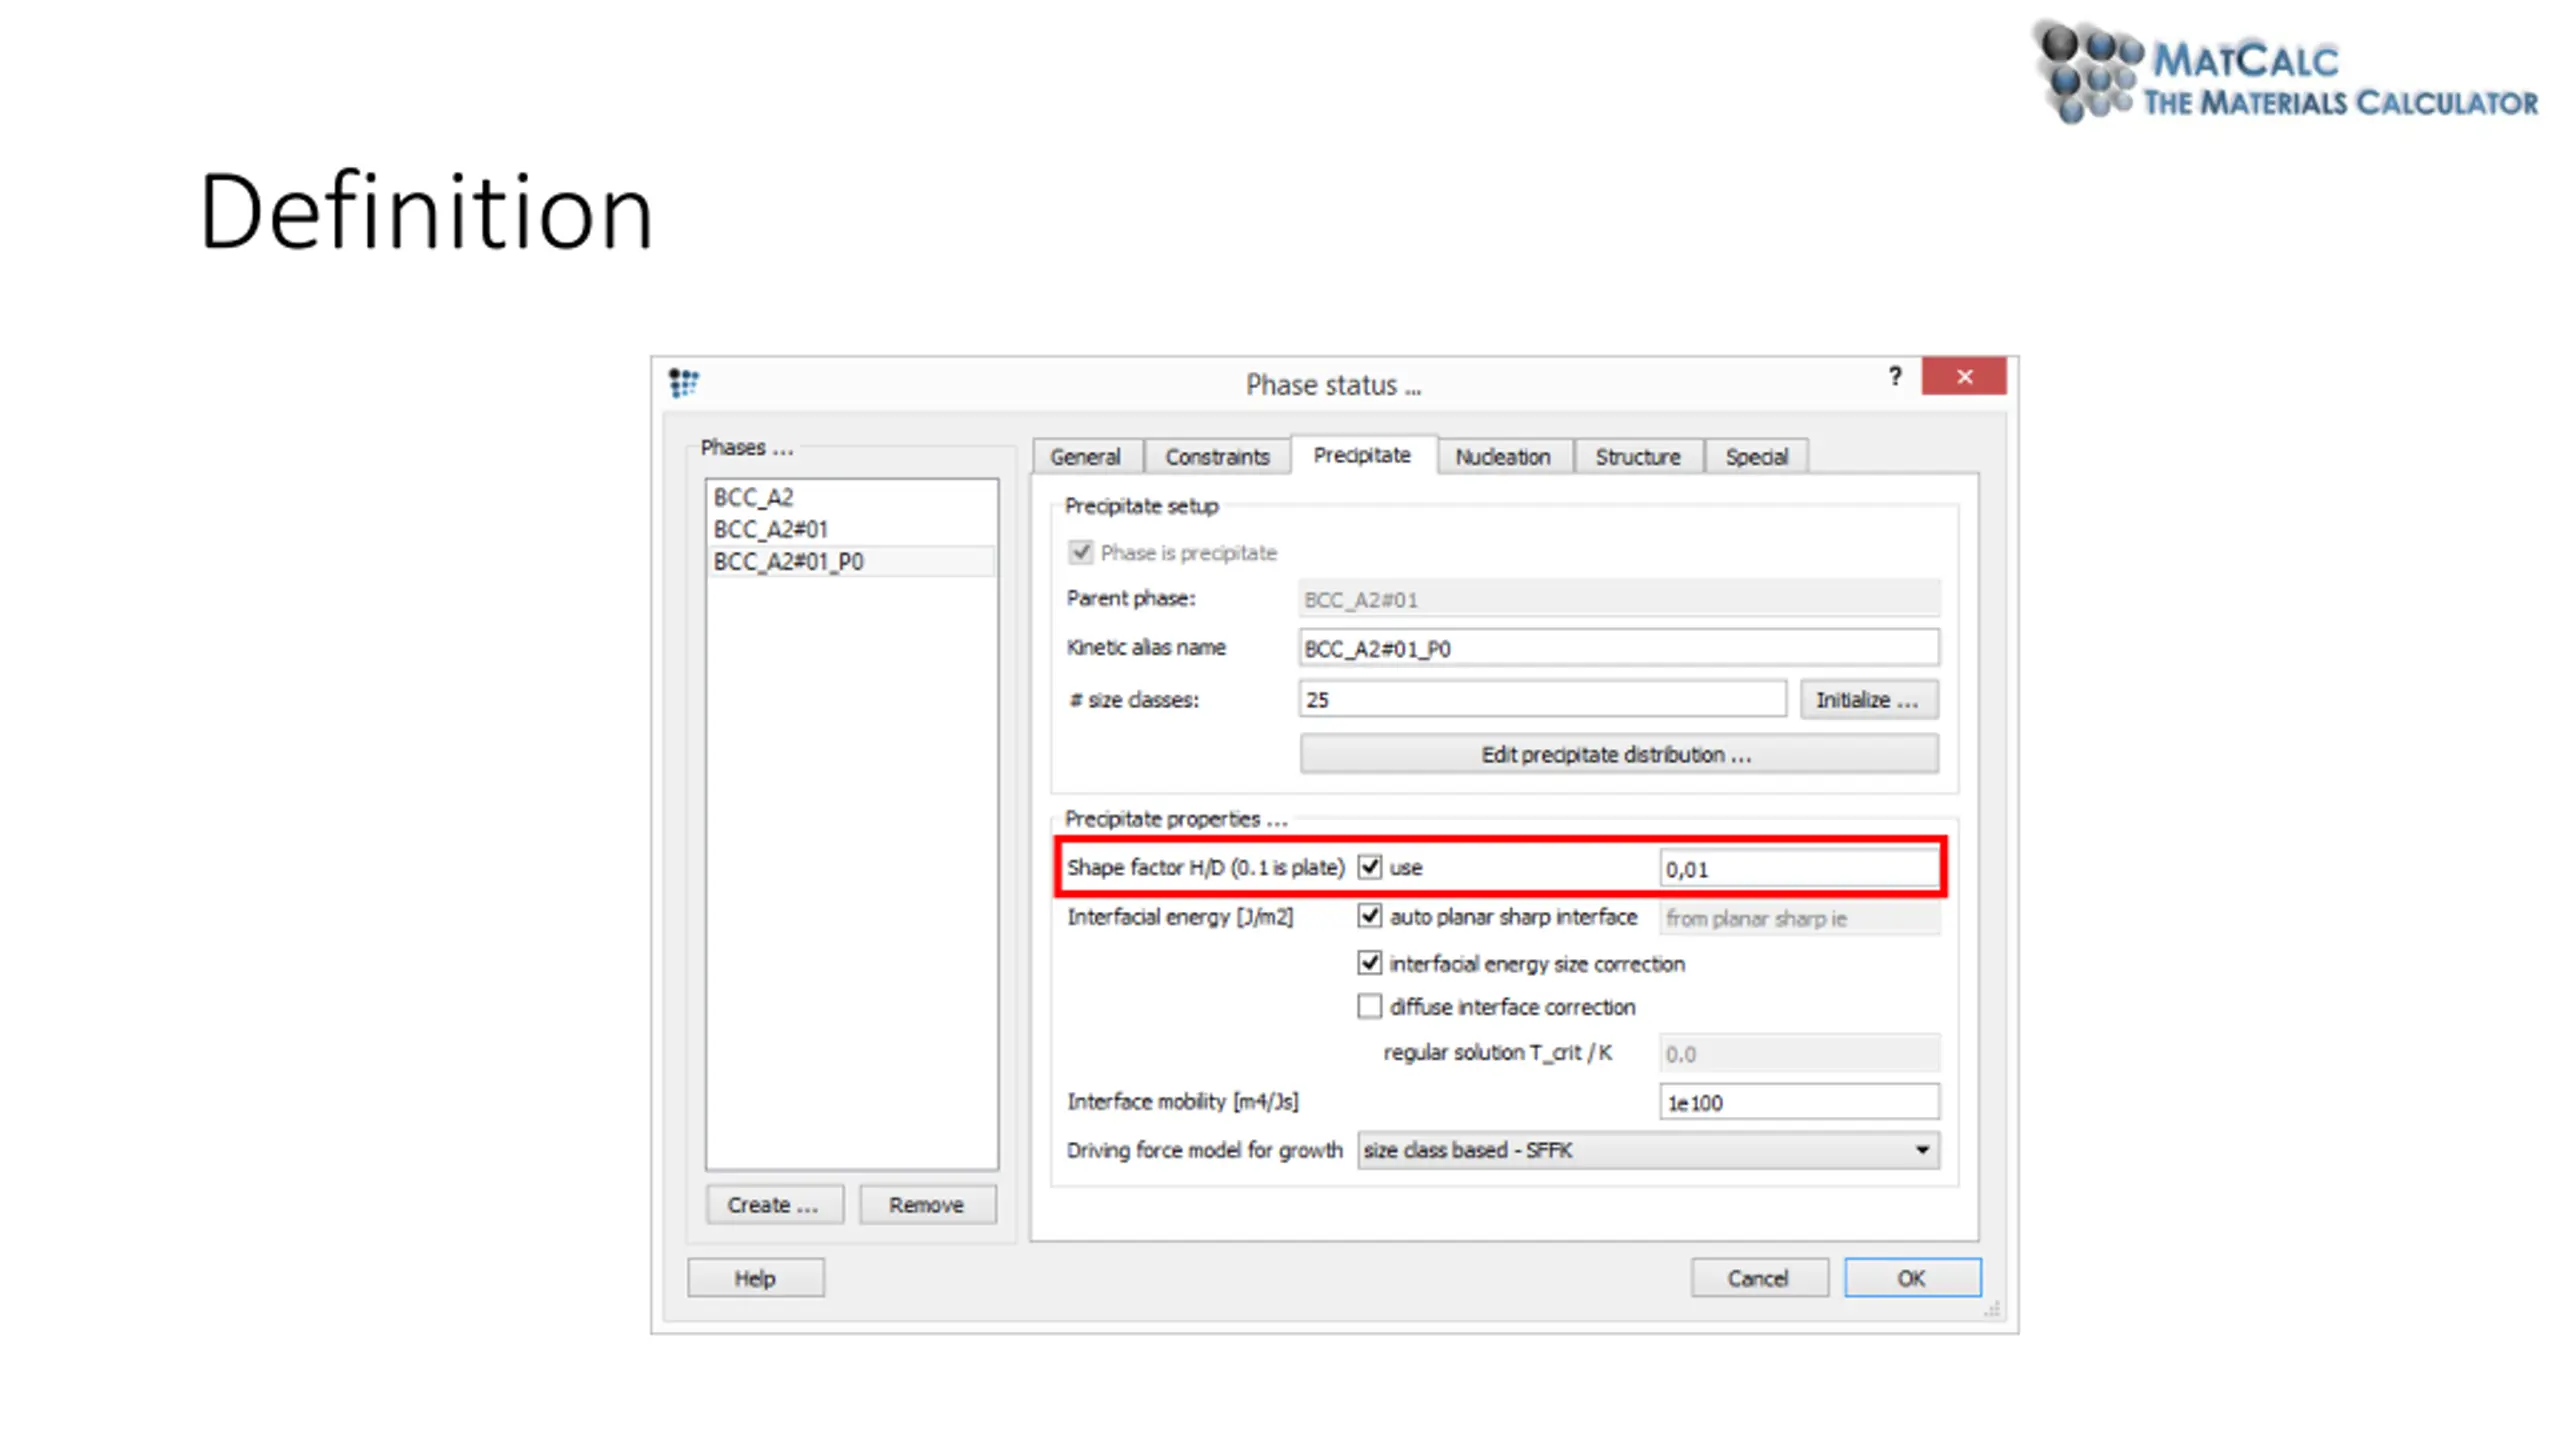Click the Initialize button
The image size is (2560, 1440).
click(1869, 699)
